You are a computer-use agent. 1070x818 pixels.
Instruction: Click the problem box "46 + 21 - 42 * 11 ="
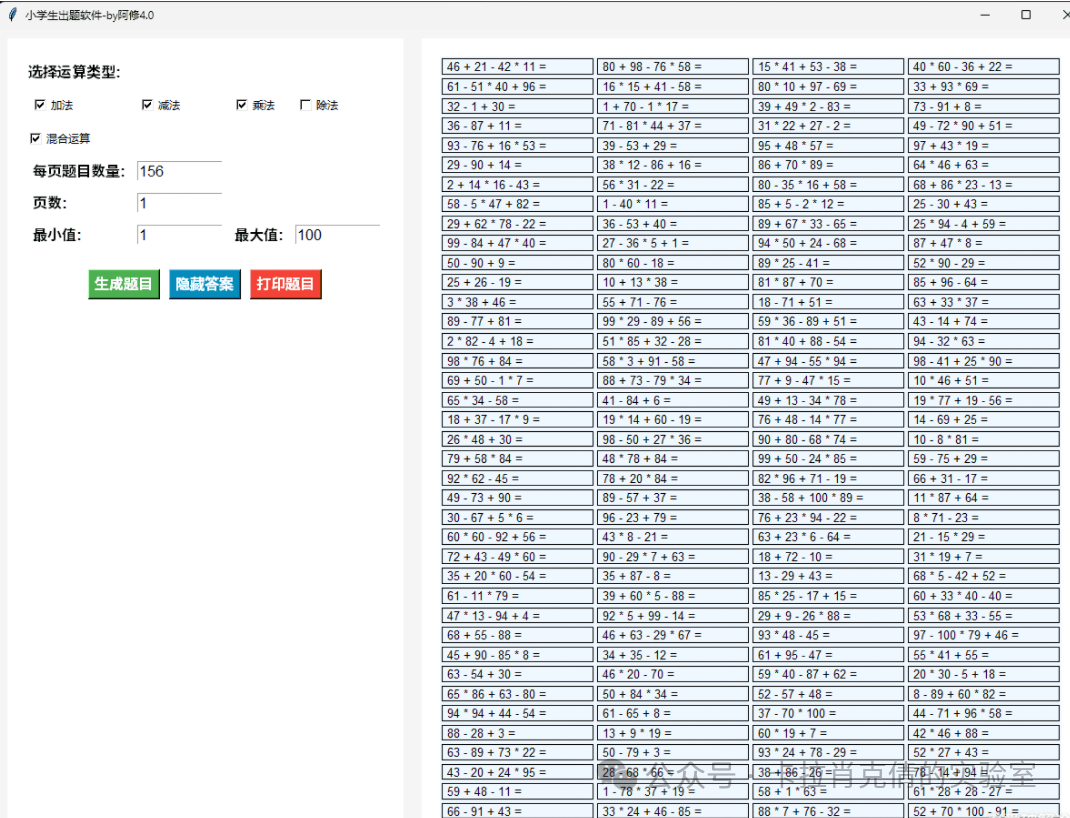tap(517, 67)
